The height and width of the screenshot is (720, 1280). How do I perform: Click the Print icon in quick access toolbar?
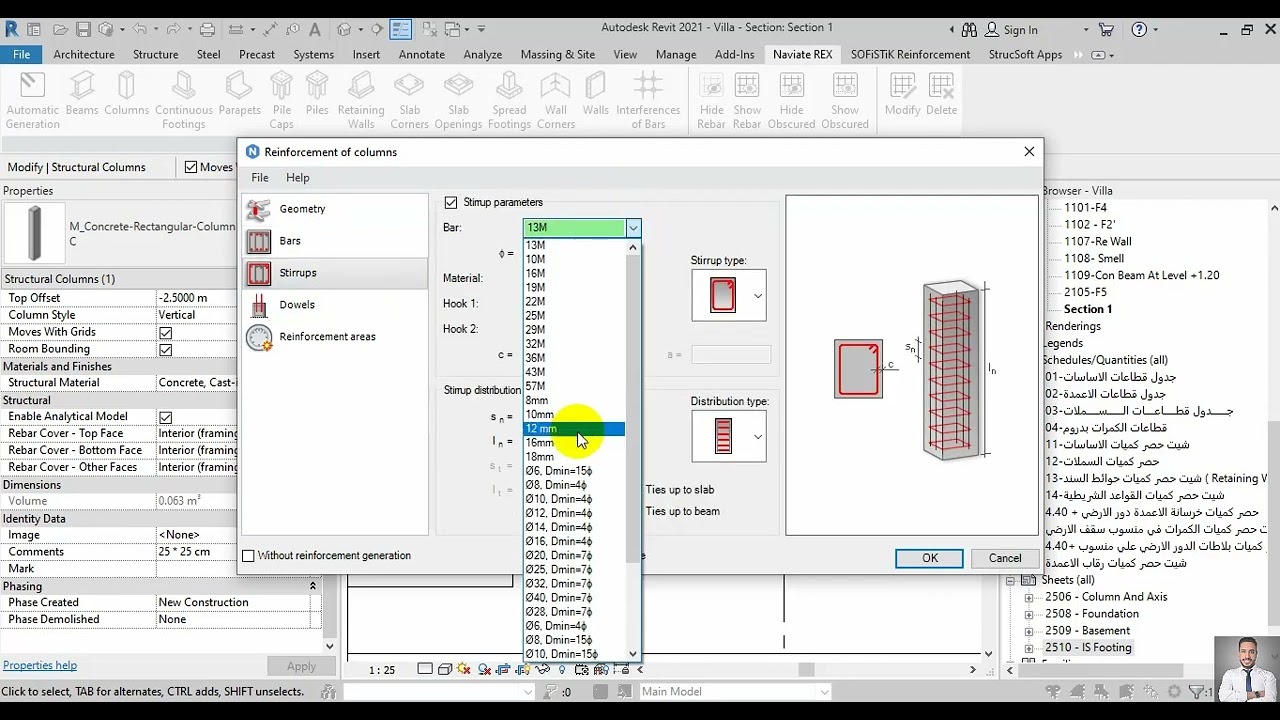(207, 30)
